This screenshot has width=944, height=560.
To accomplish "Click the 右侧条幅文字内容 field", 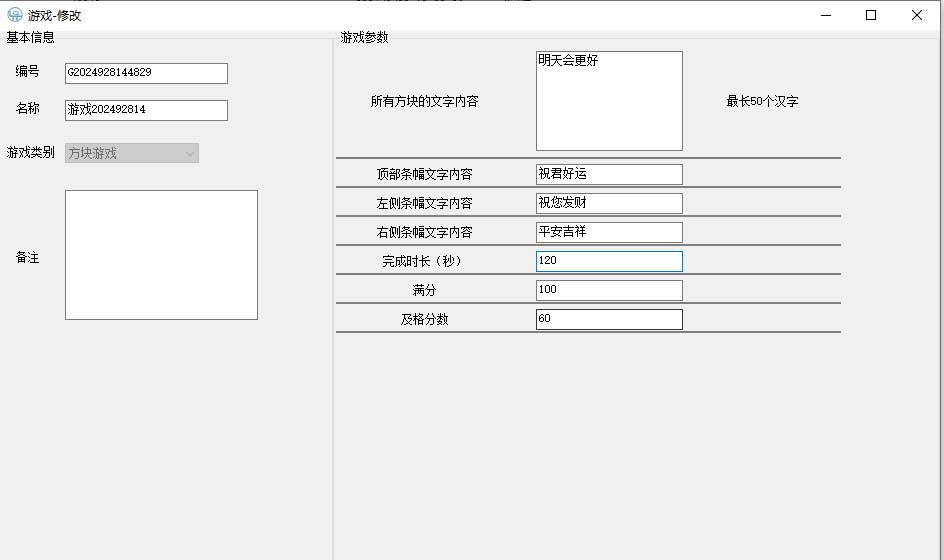I will (609, 232).
